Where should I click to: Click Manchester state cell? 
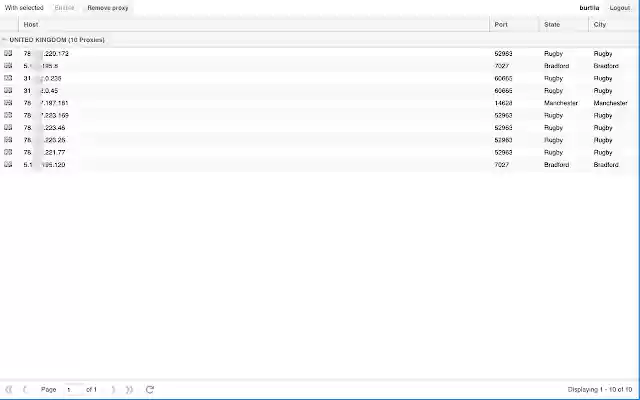point(561,103)
